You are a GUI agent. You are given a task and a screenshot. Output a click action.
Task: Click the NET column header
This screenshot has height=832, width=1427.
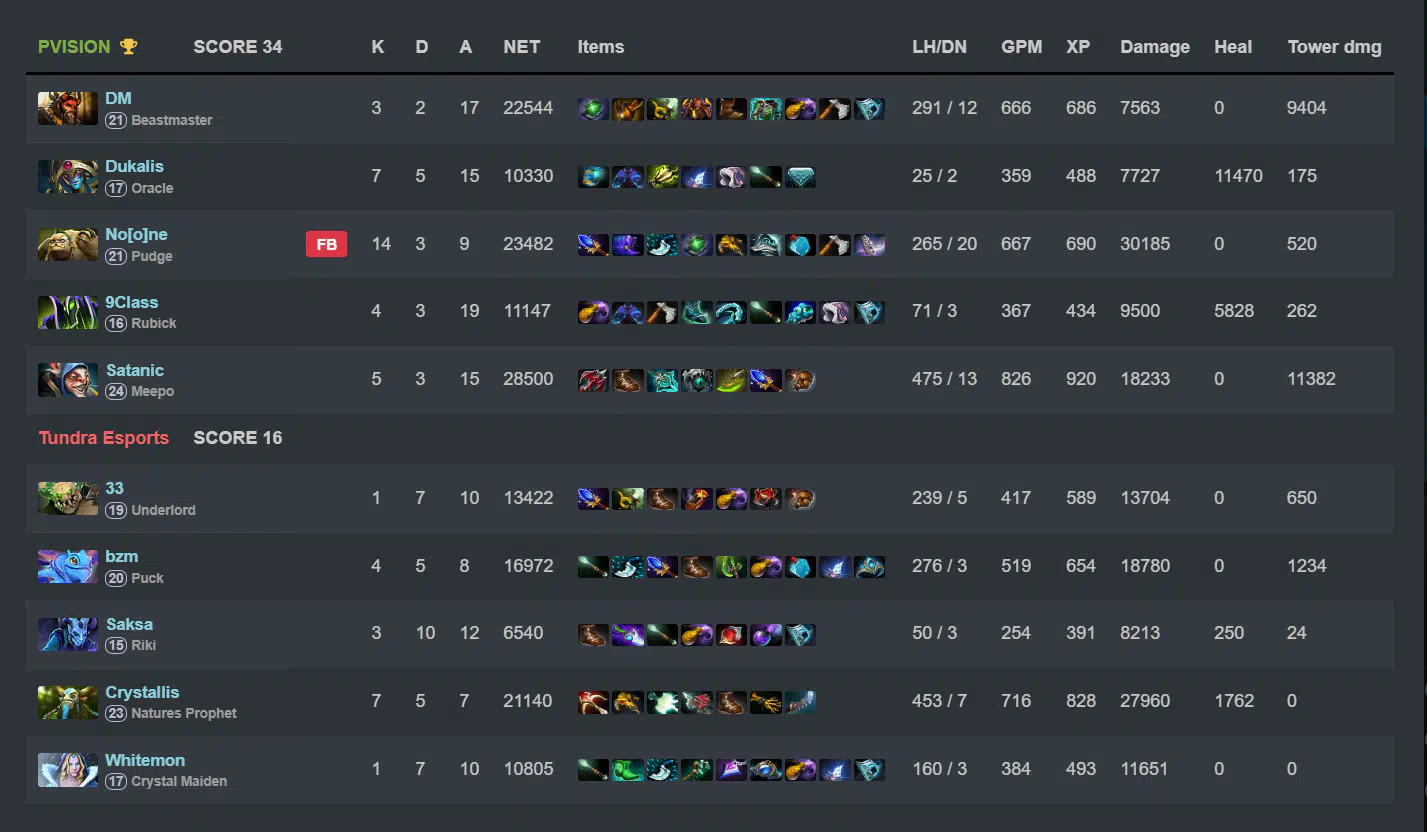[x=522, y=47]
